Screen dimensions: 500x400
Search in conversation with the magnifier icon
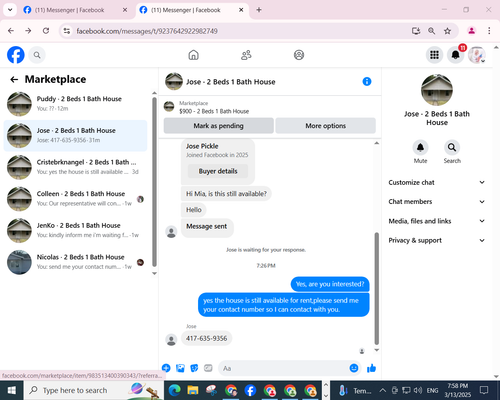point(452,147)
